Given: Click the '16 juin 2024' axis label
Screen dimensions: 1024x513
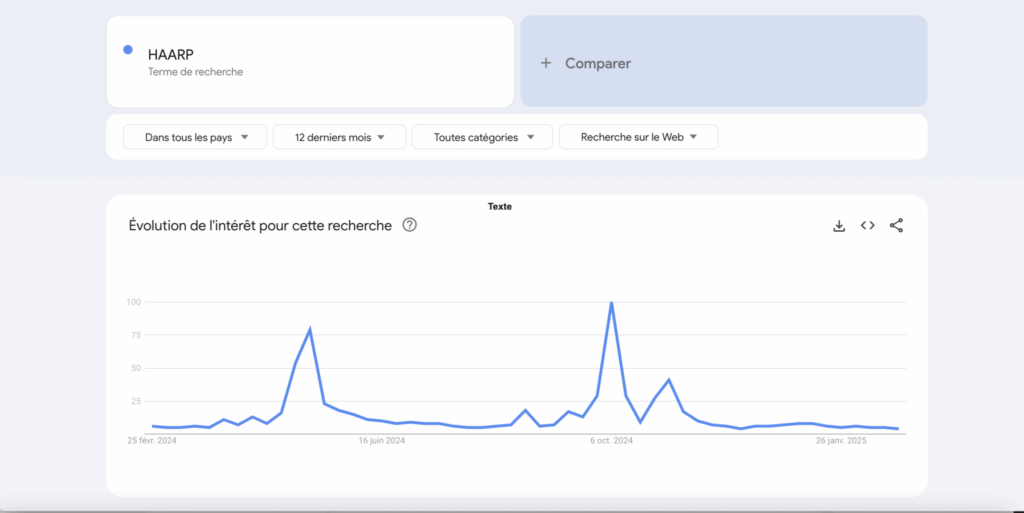Looking at the screenshot, I should click(381, 441).
